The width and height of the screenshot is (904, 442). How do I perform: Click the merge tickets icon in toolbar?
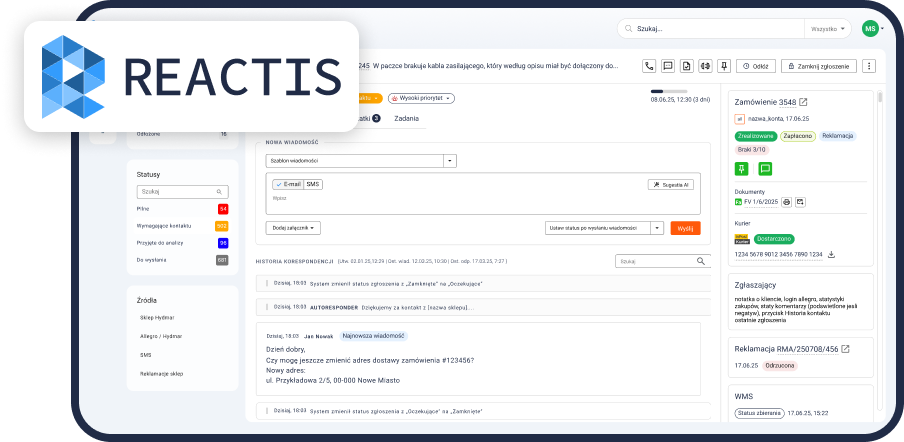705,66
